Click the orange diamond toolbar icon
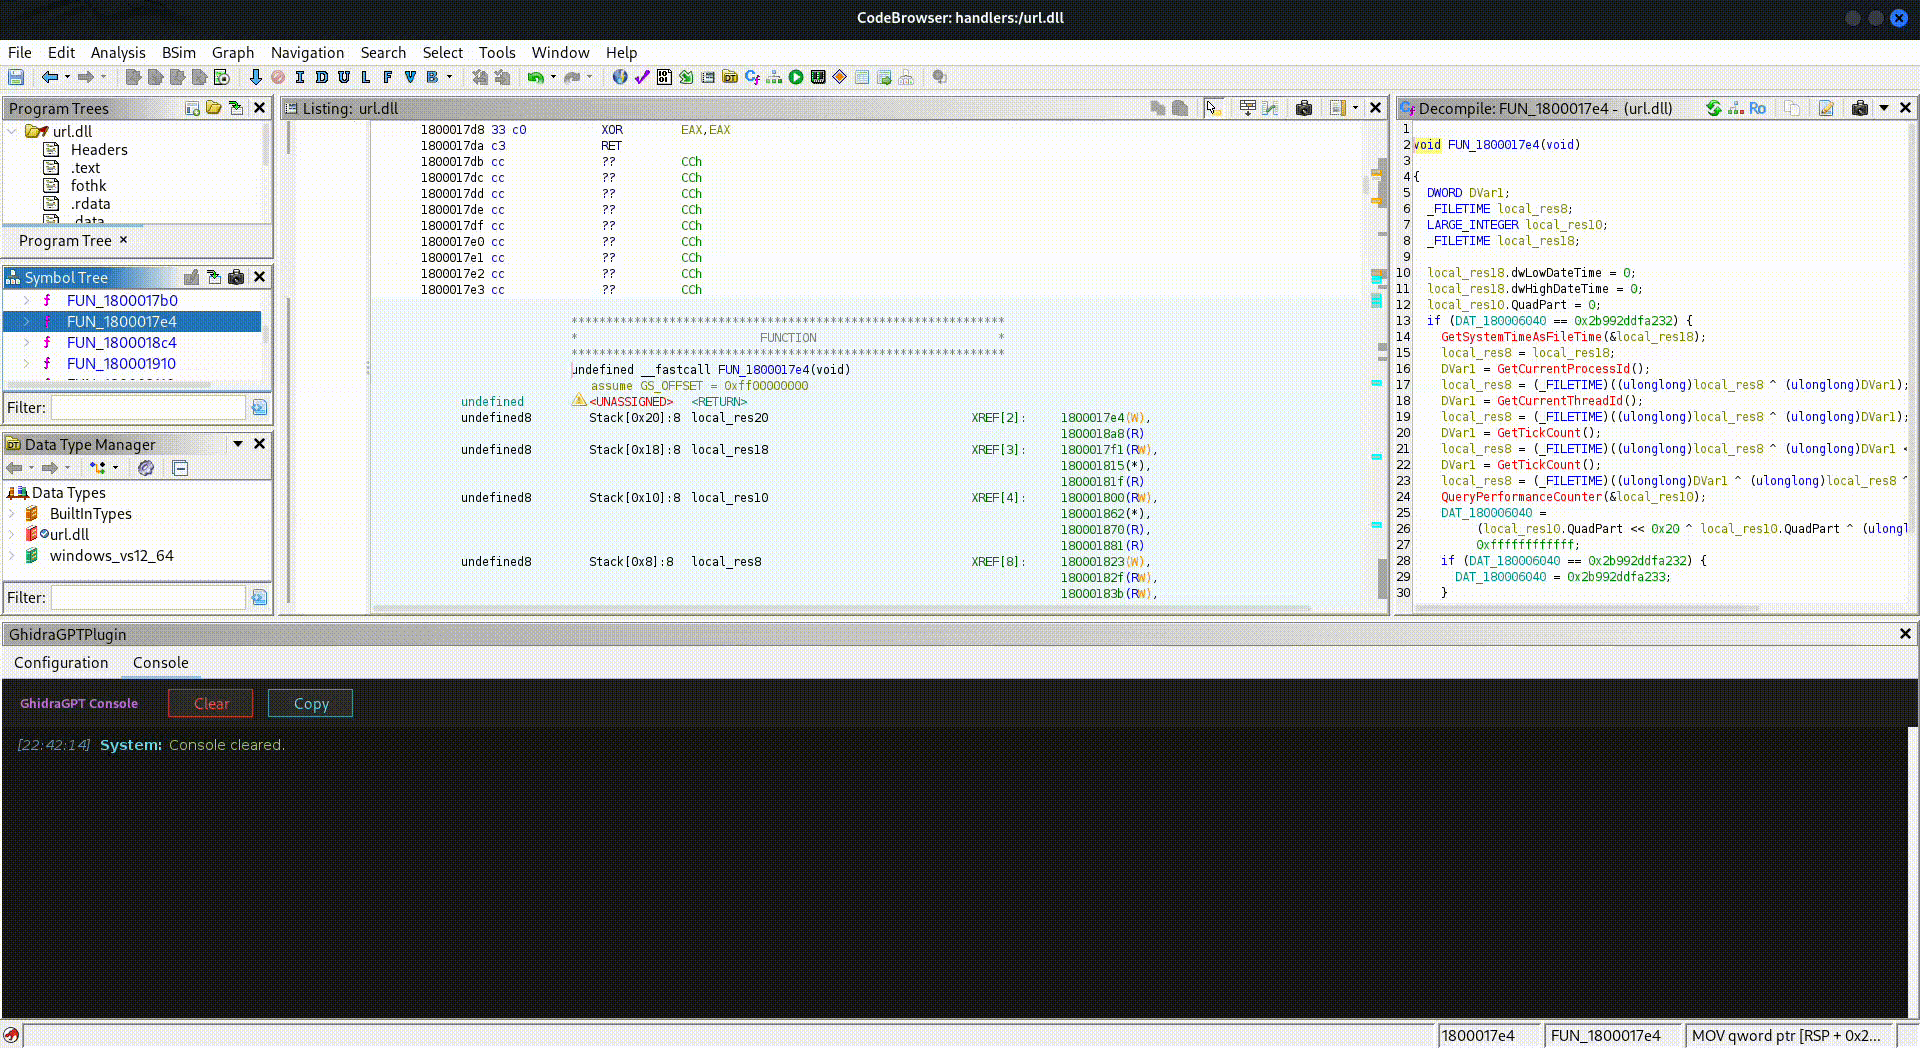 tap(840, 77)
